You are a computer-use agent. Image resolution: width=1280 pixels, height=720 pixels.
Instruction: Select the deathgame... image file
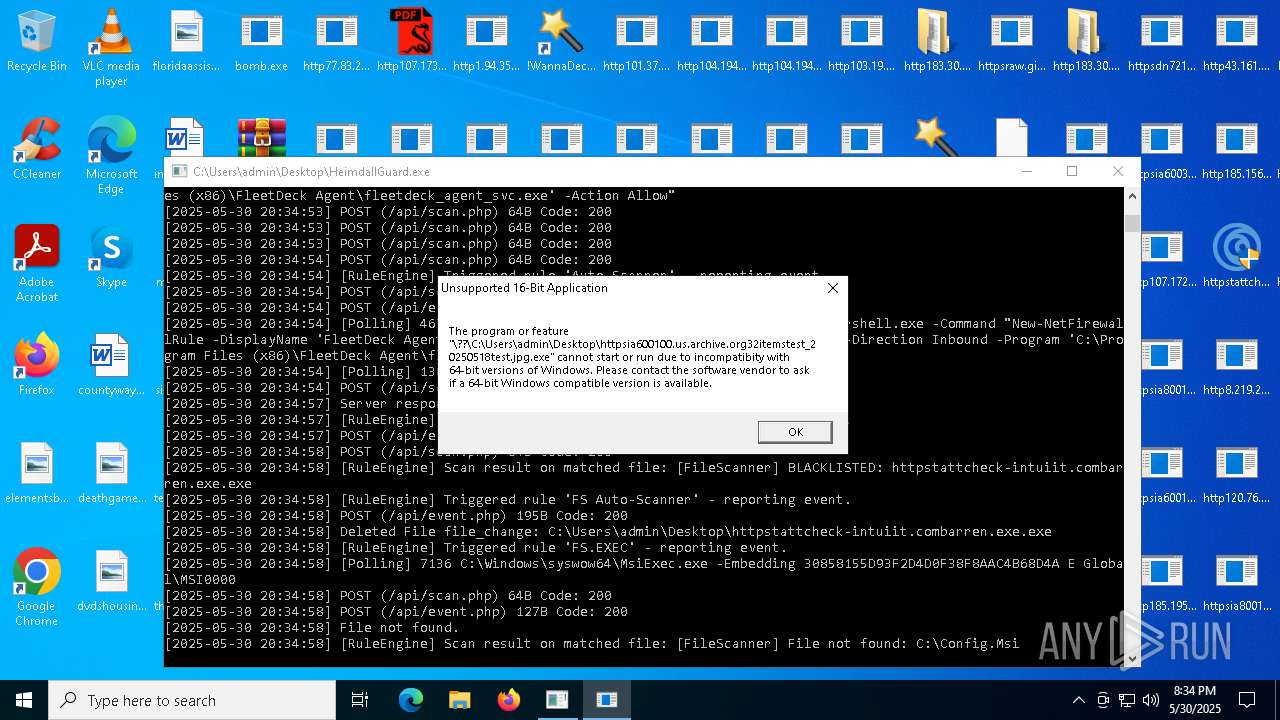pos(111,474)
